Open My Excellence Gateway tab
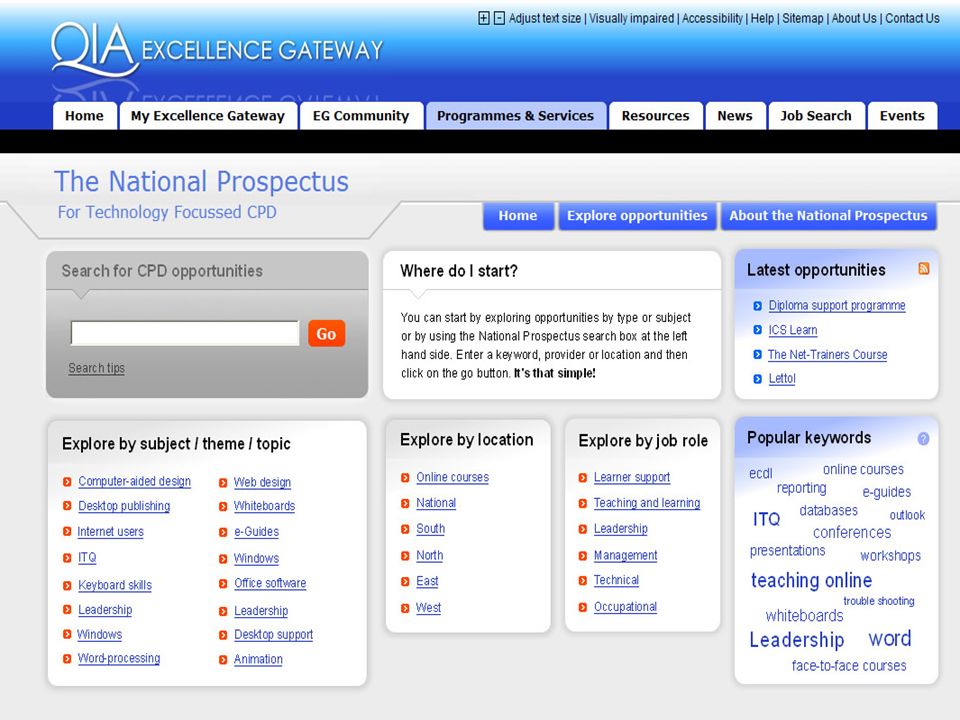960x720 pixels. coord(208,116)
